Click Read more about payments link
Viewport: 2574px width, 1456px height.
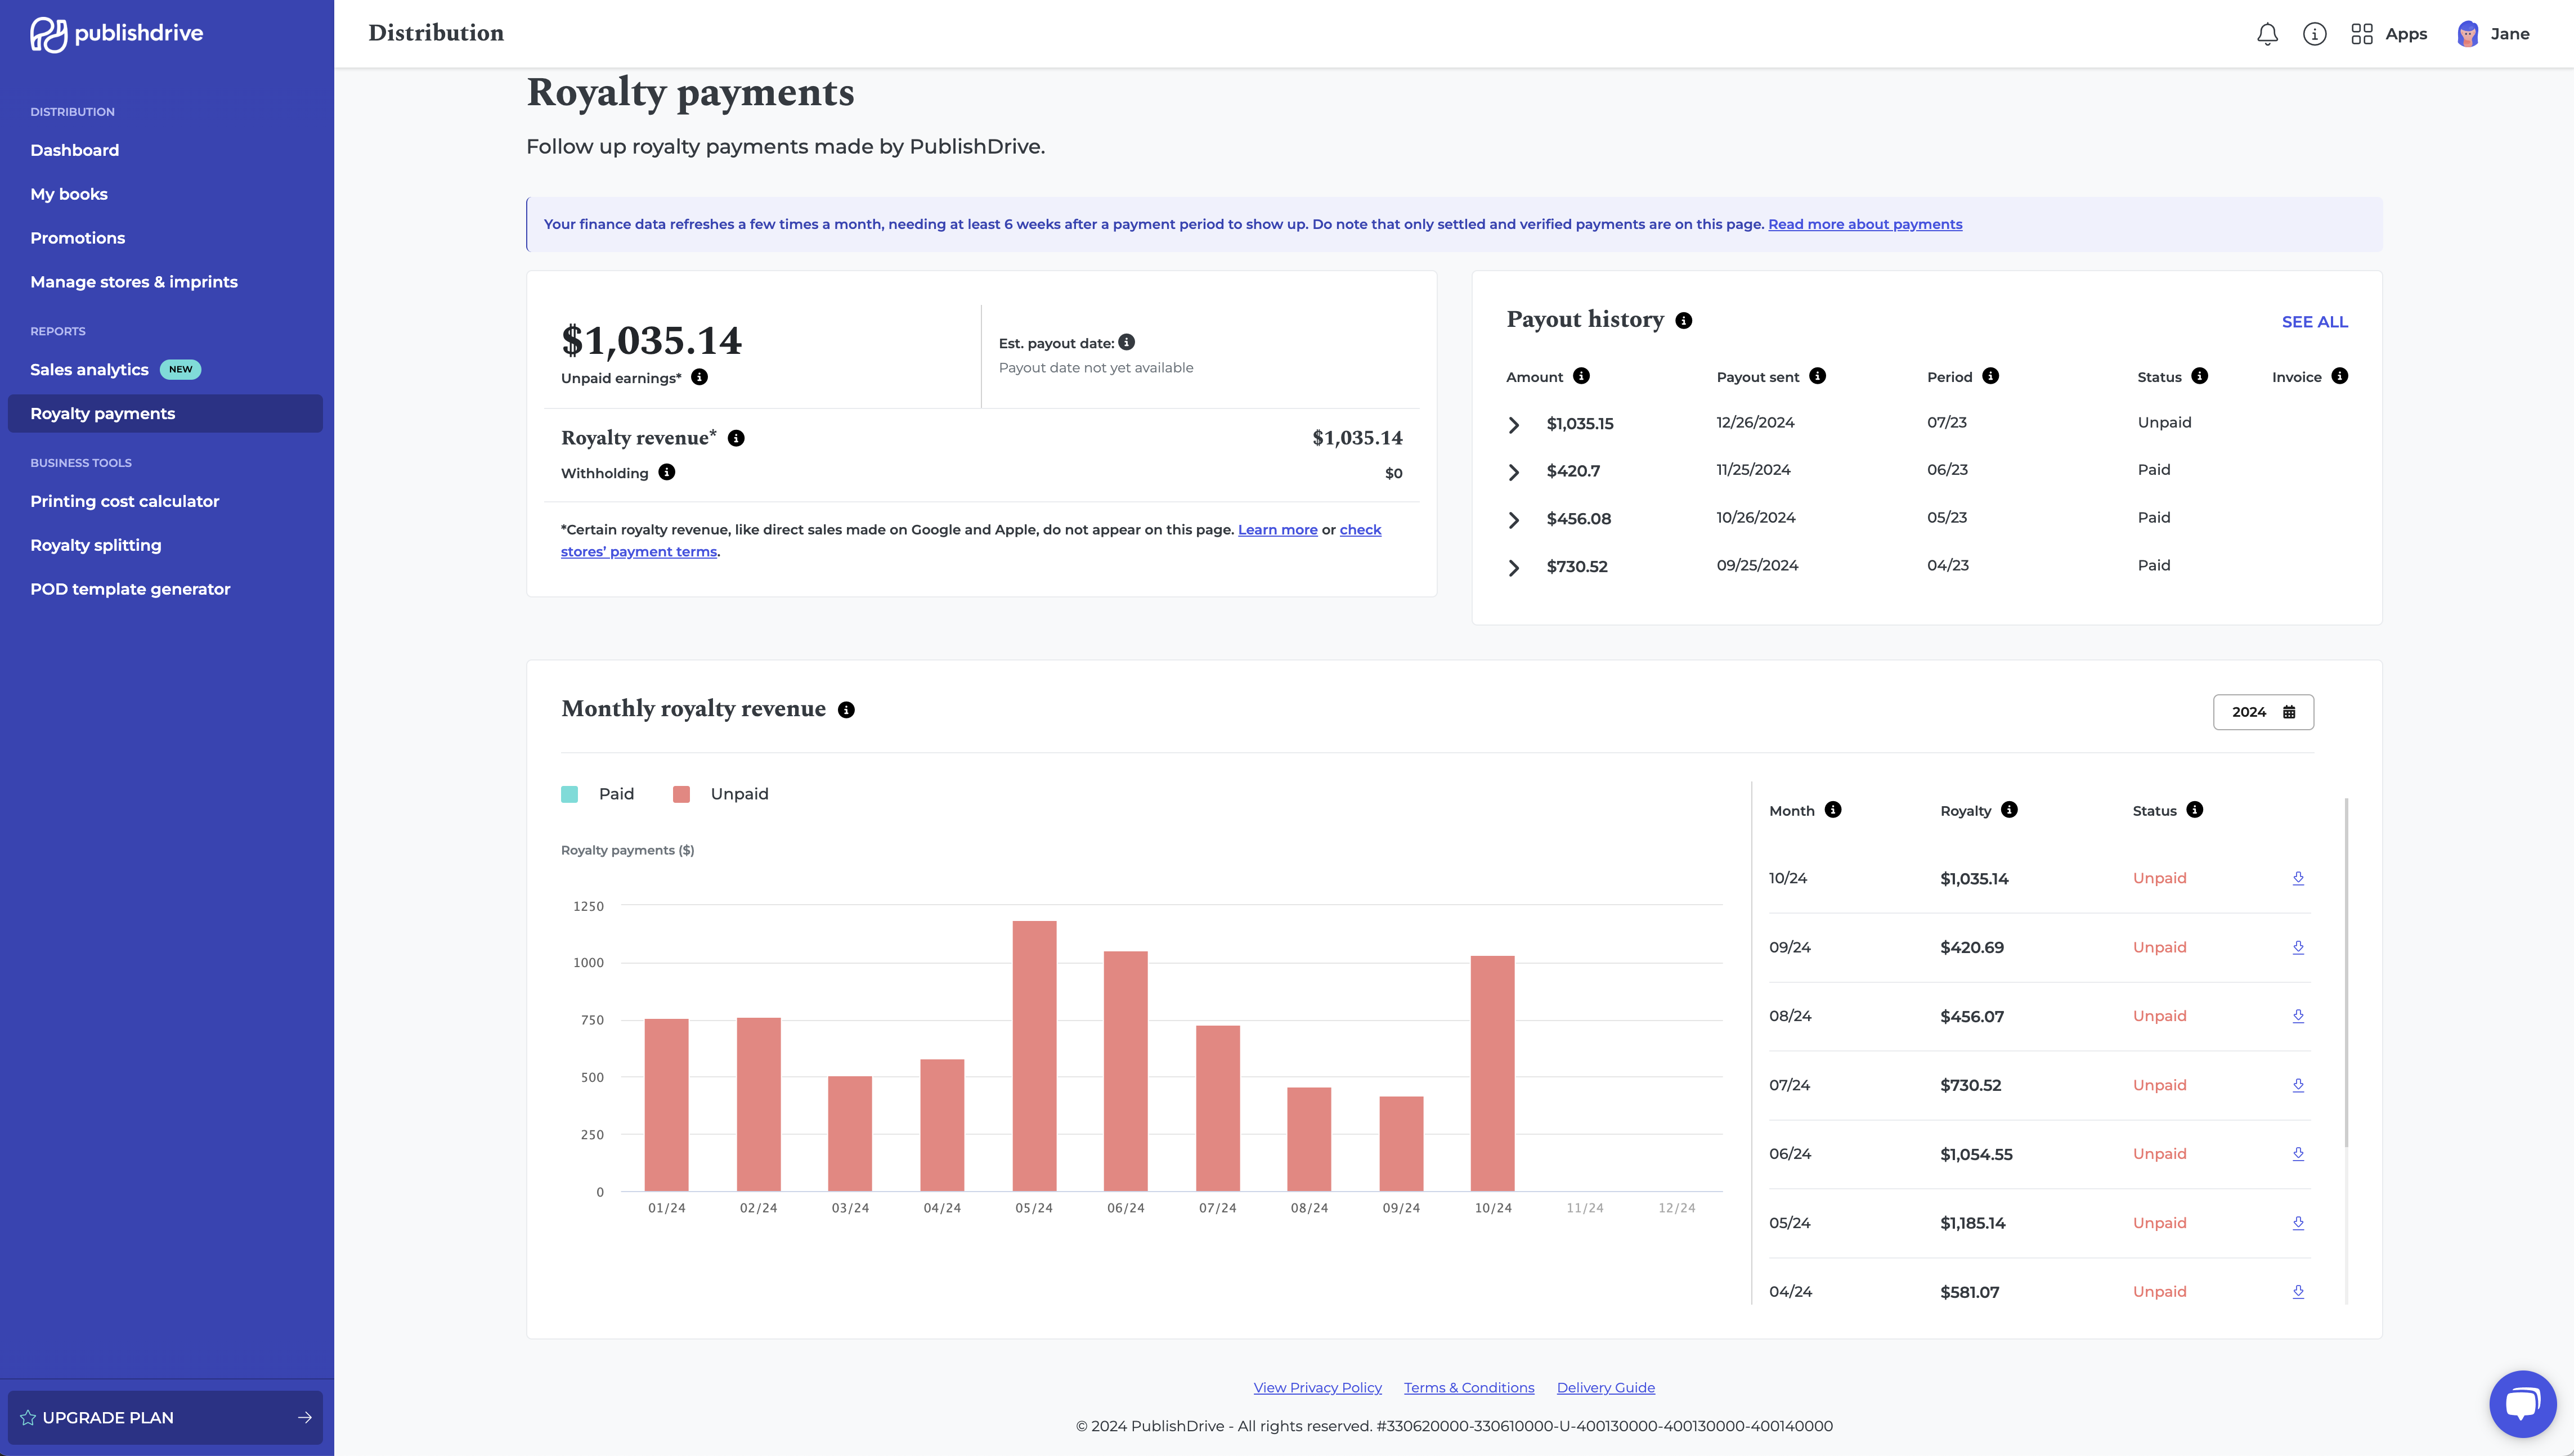(1865, 224)
